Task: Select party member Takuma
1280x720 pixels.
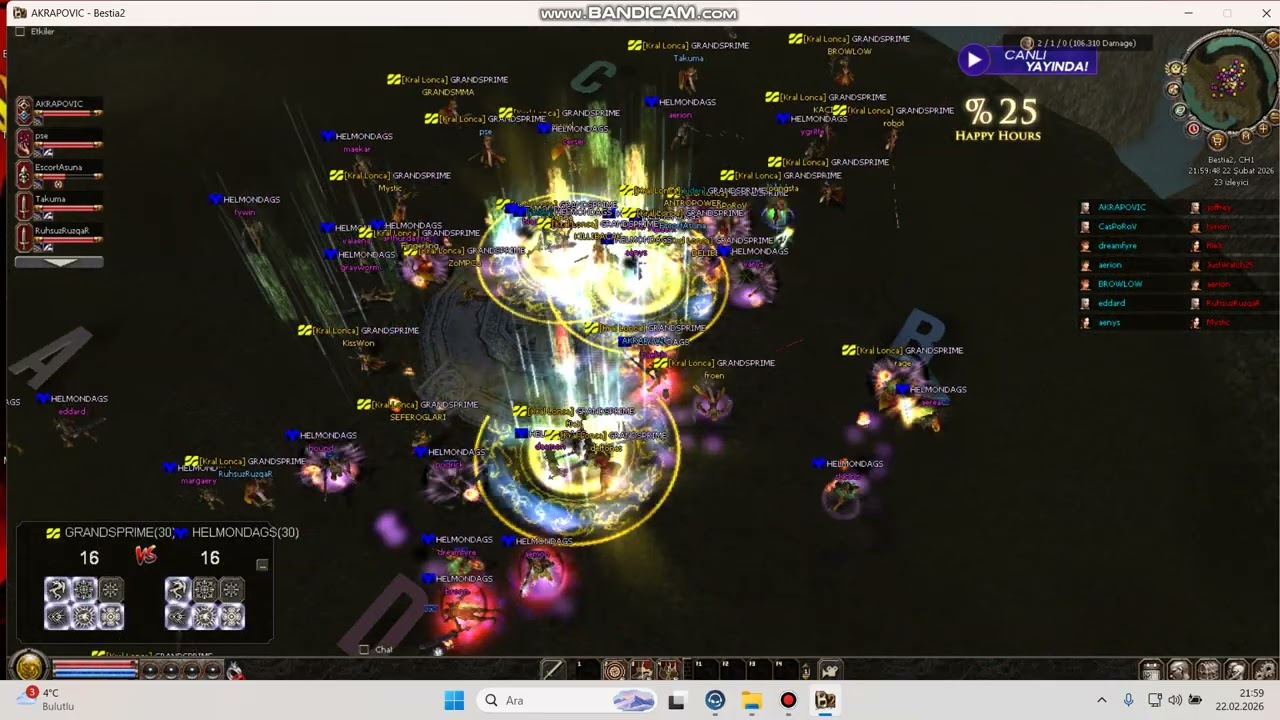Action: (24, 206)
